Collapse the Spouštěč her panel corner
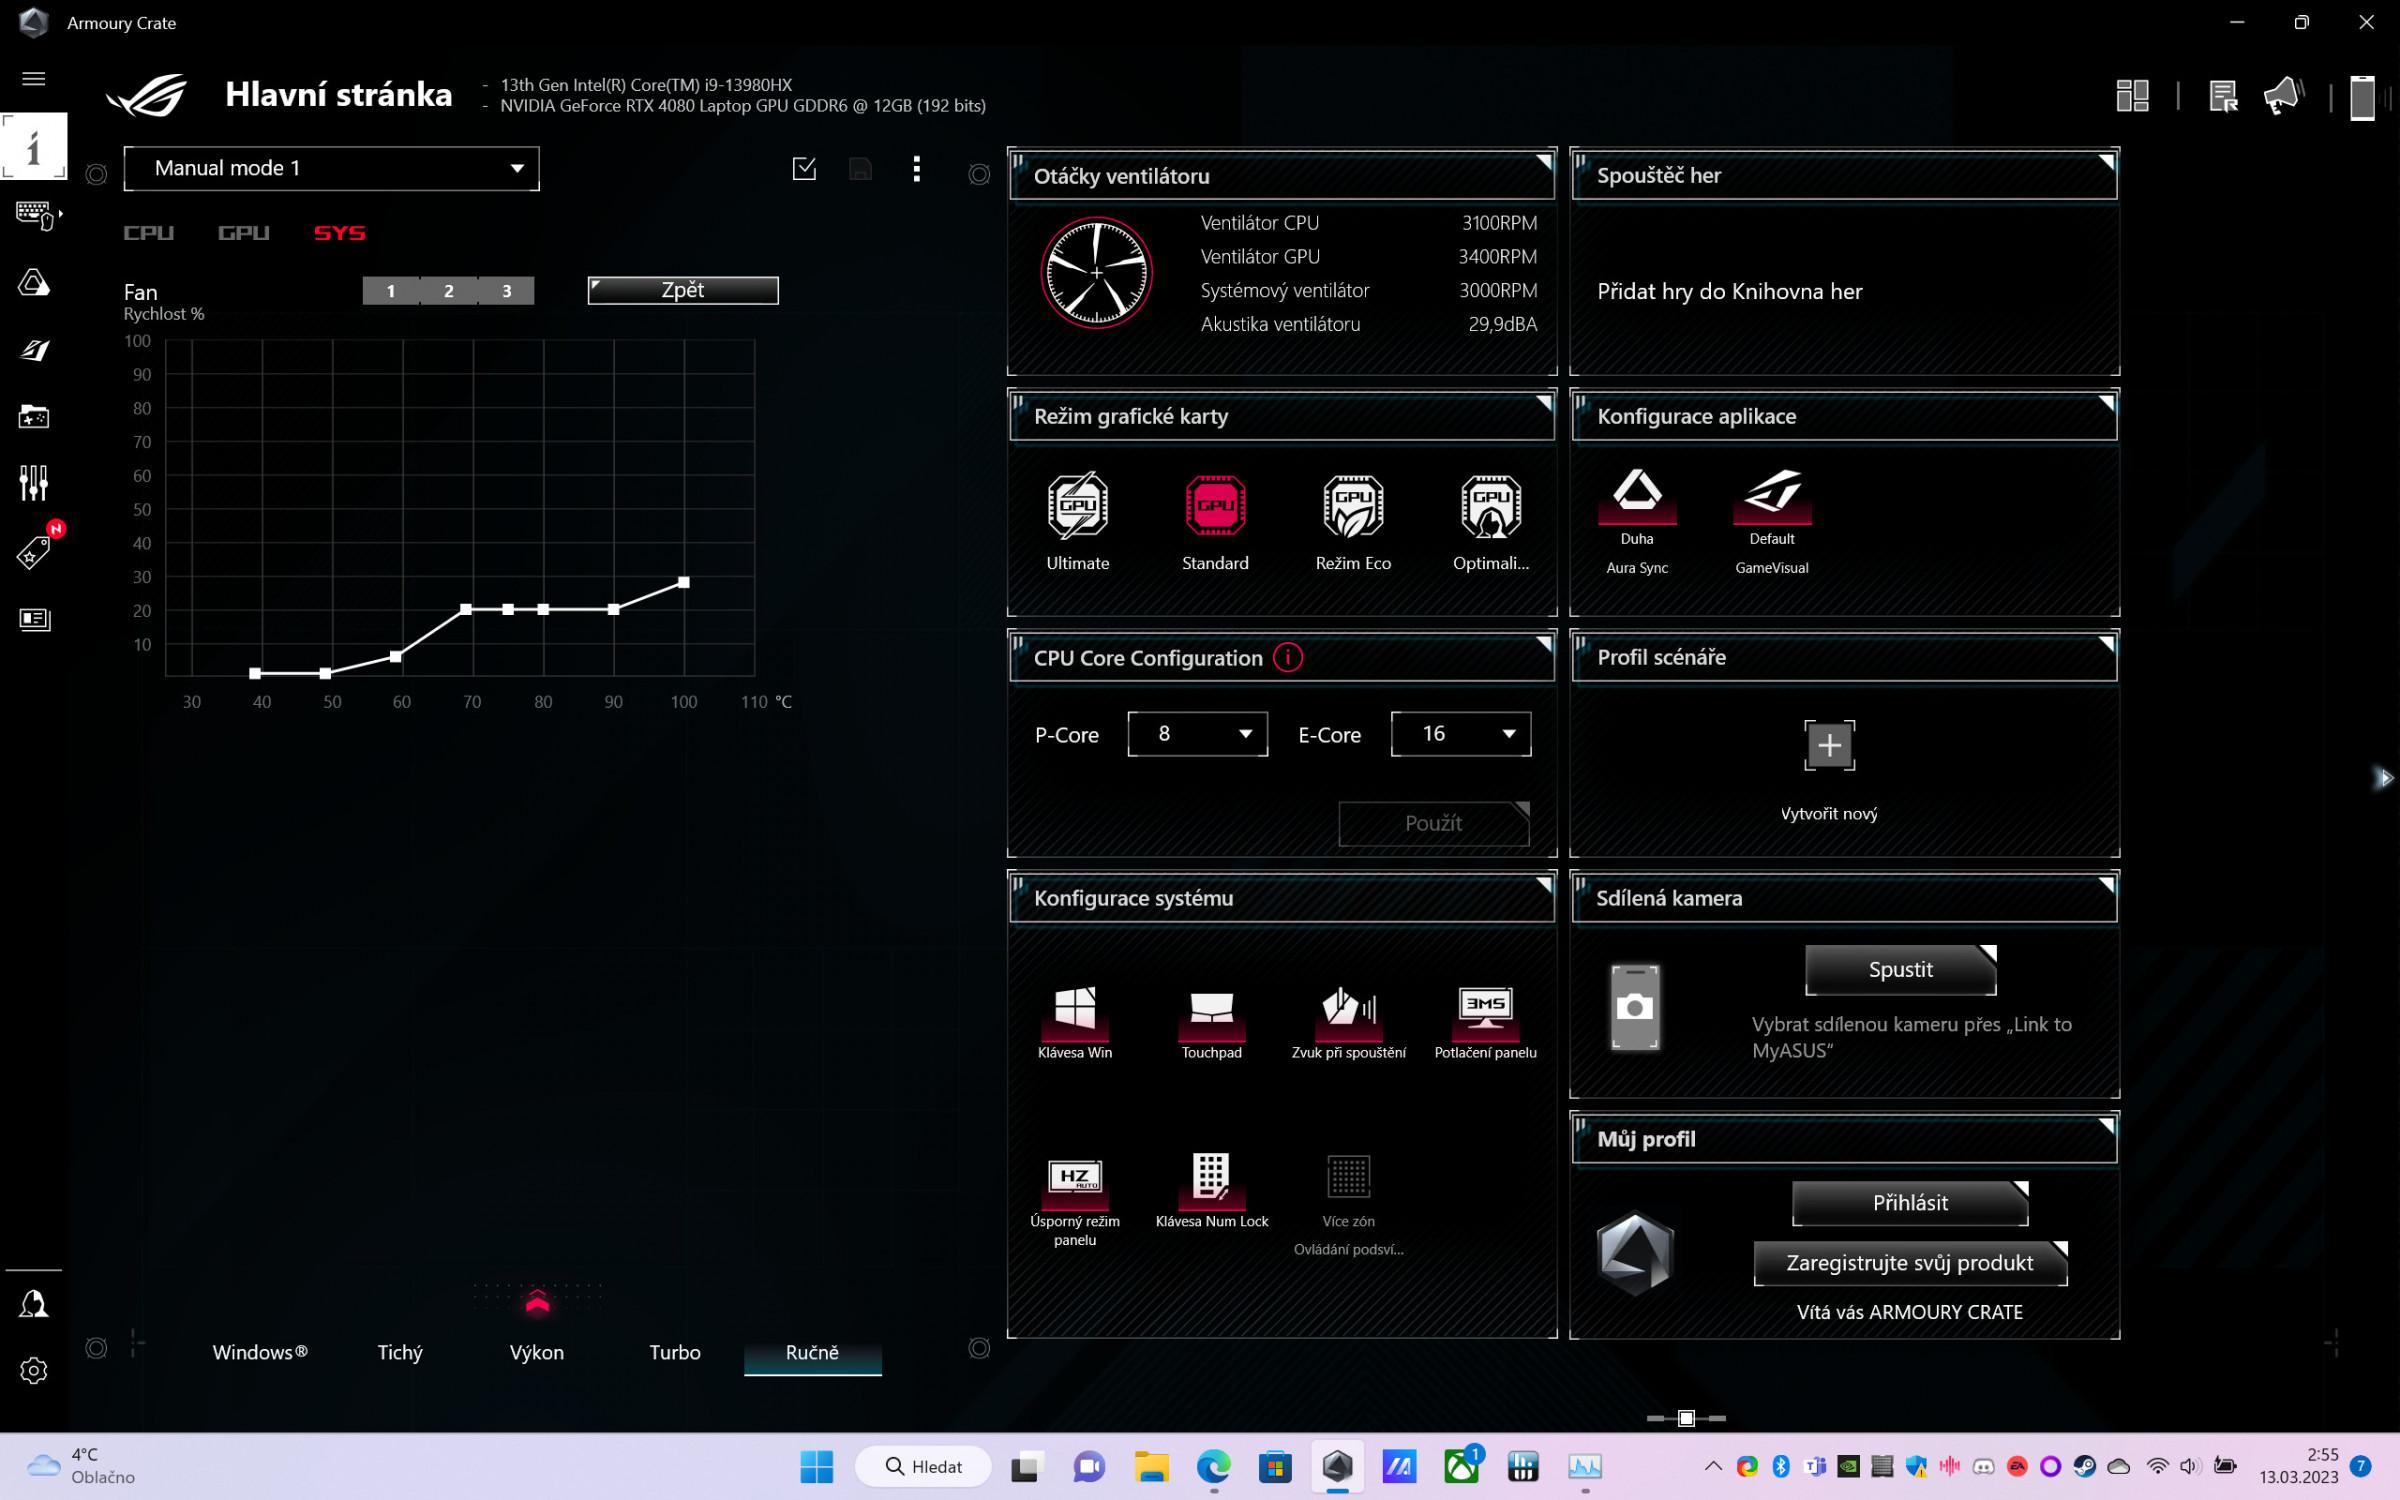 coord(2106,162)
